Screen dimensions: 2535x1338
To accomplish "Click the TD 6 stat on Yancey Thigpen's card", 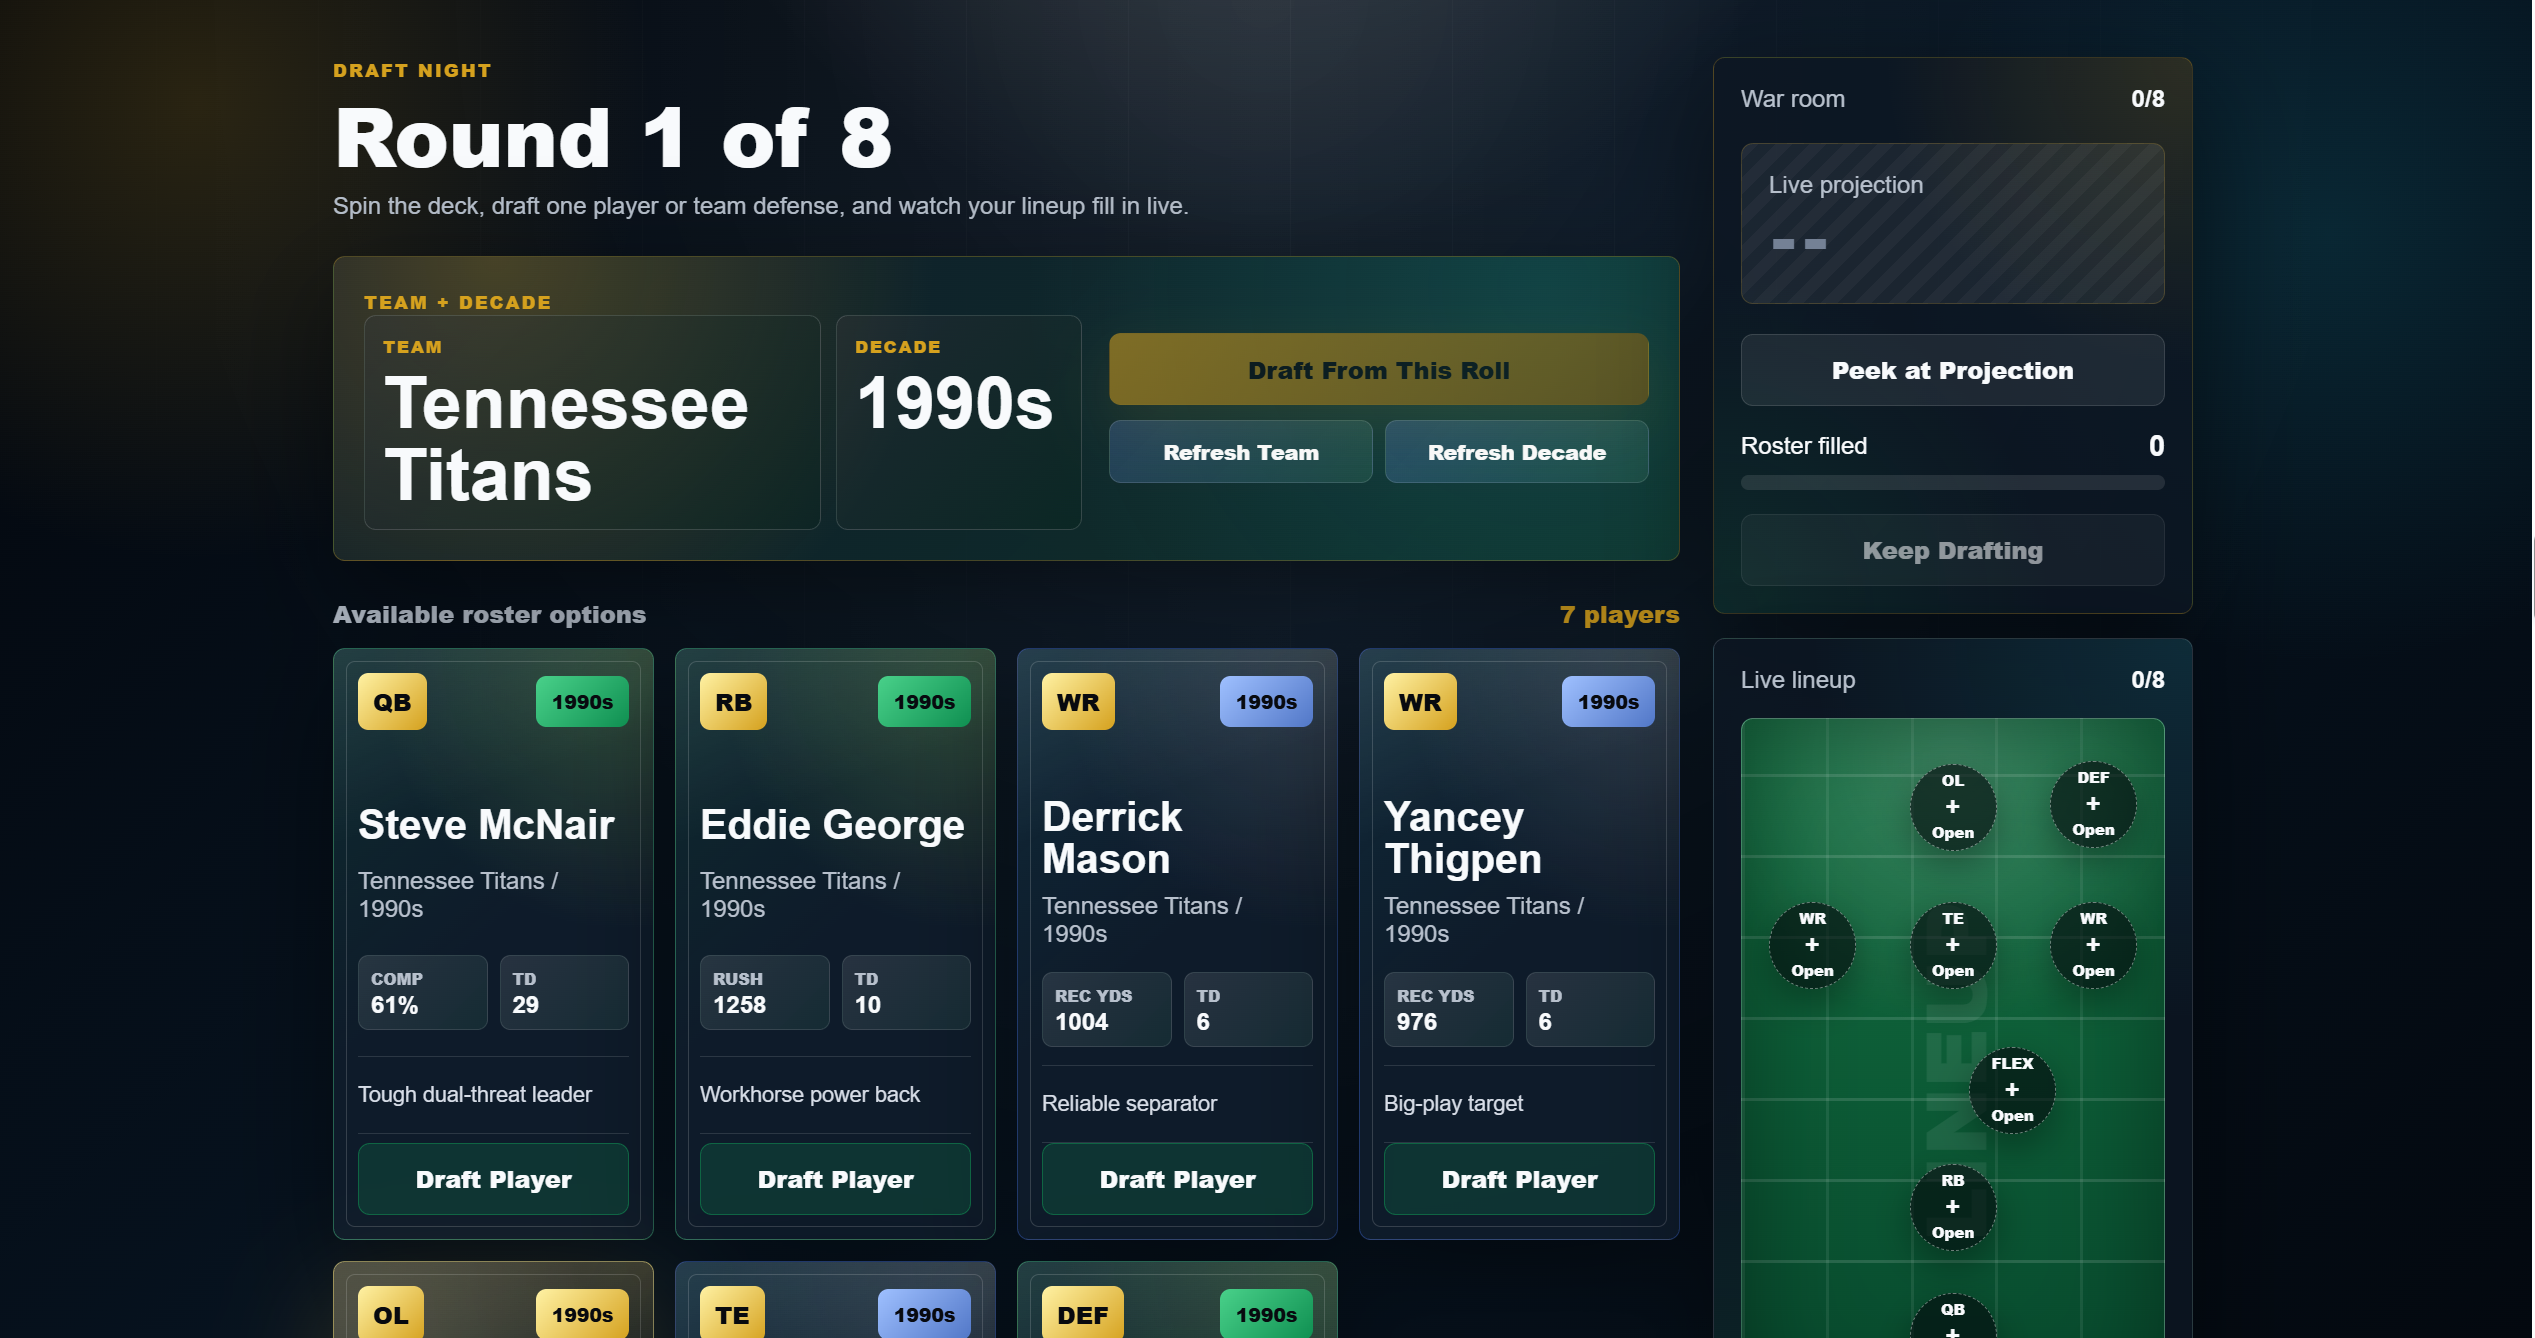I will pos(1590,1009).
